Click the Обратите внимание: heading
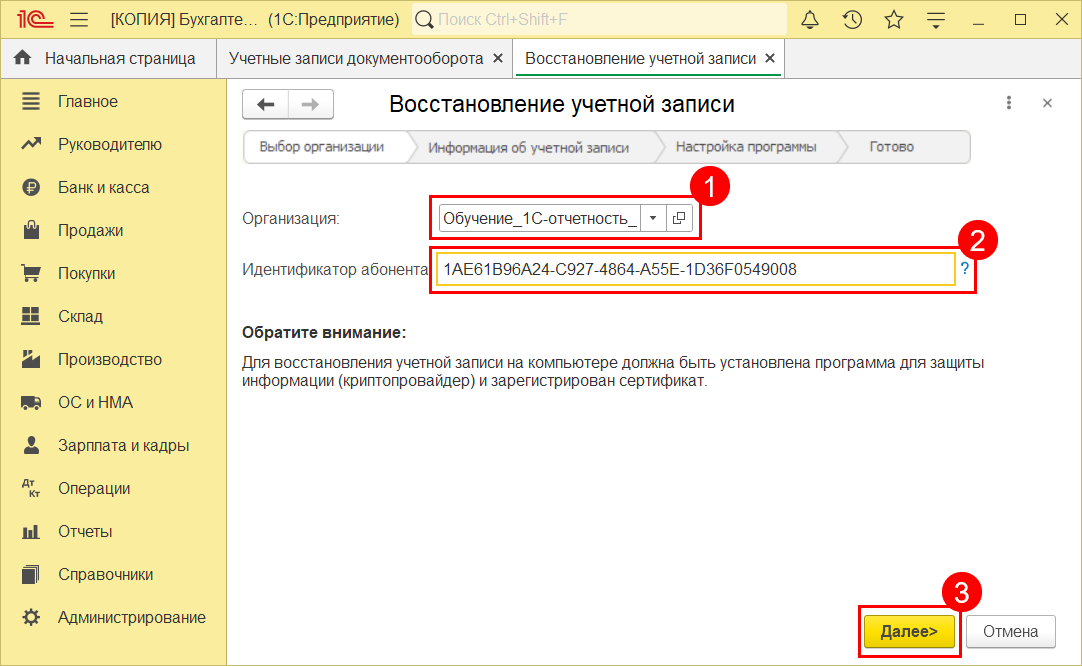The height and width of the screenshot is (666, 1082). coord(324,333)
